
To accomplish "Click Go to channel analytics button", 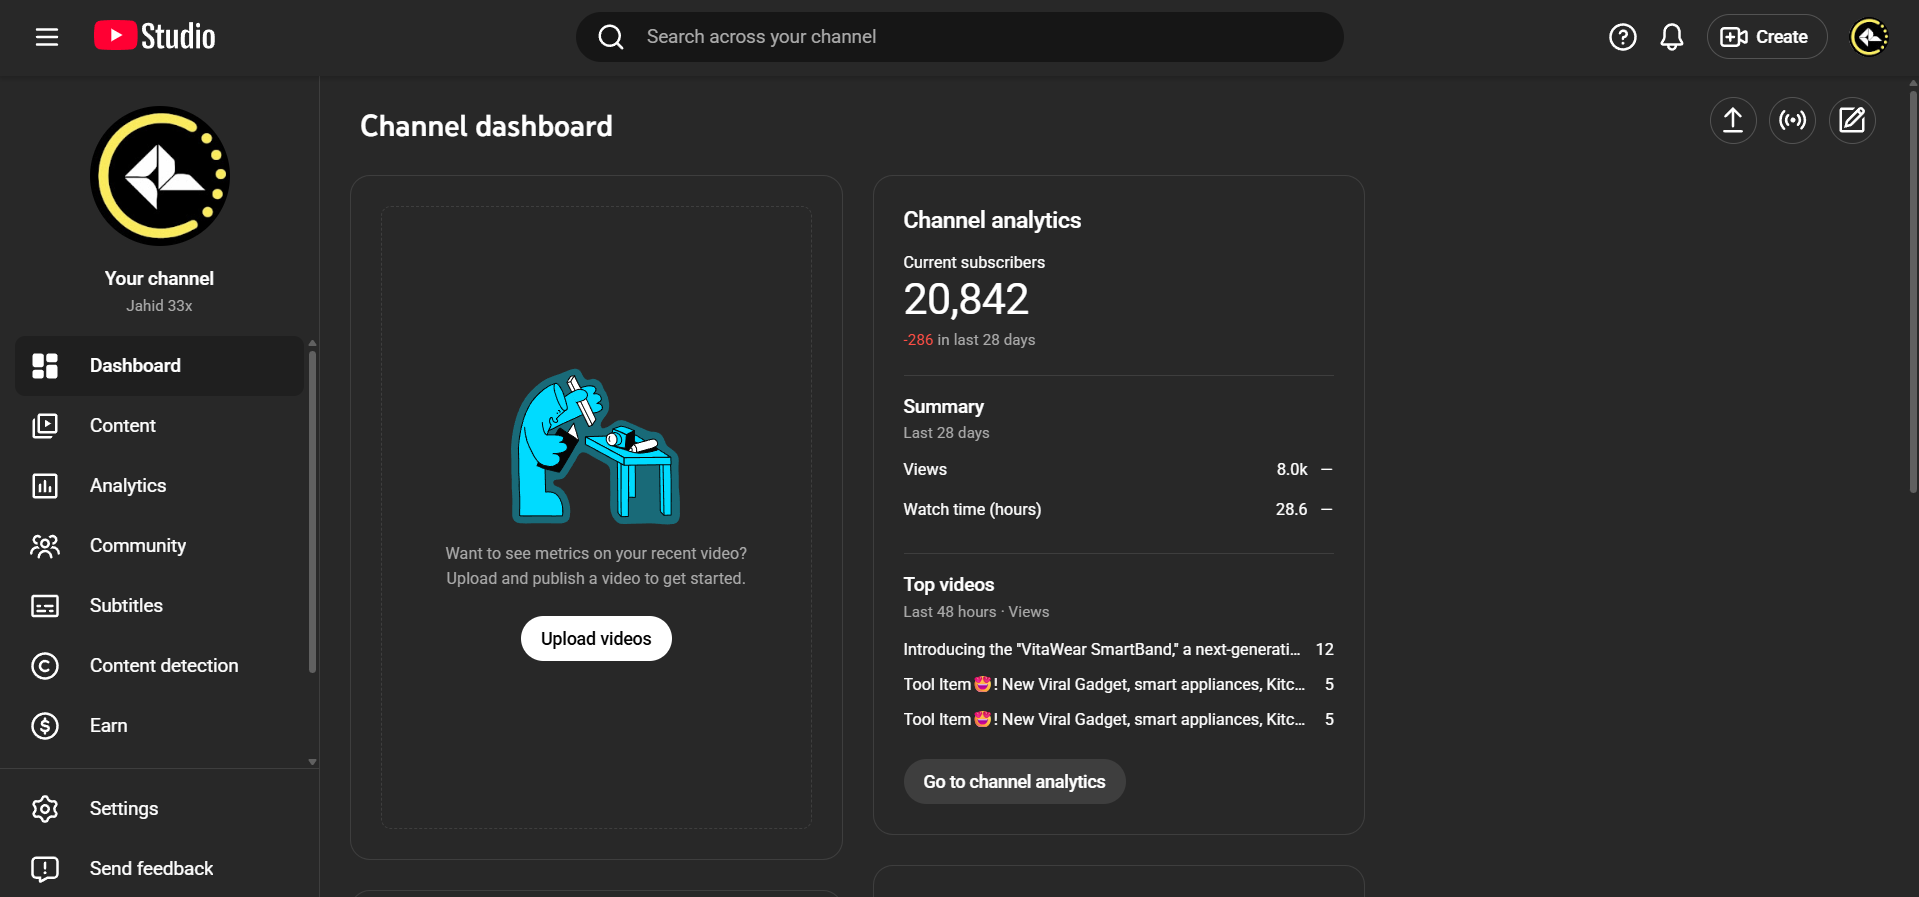I will coord(1014,782).
